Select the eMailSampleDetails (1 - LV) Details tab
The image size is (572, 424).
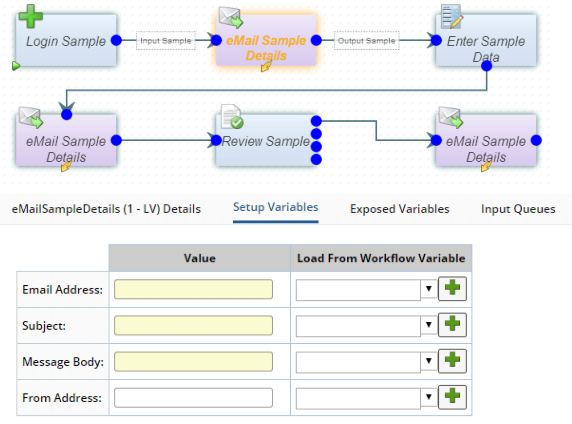point(106,209)
